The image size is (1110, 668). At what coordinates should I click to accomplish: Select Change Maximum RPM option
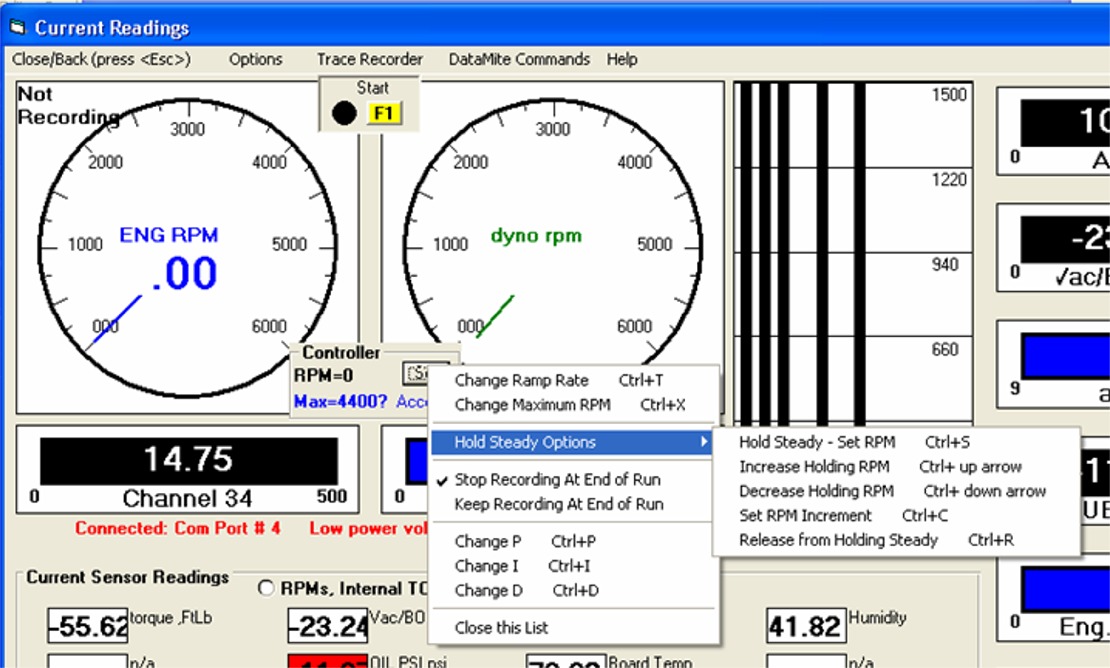pos(532,405)
